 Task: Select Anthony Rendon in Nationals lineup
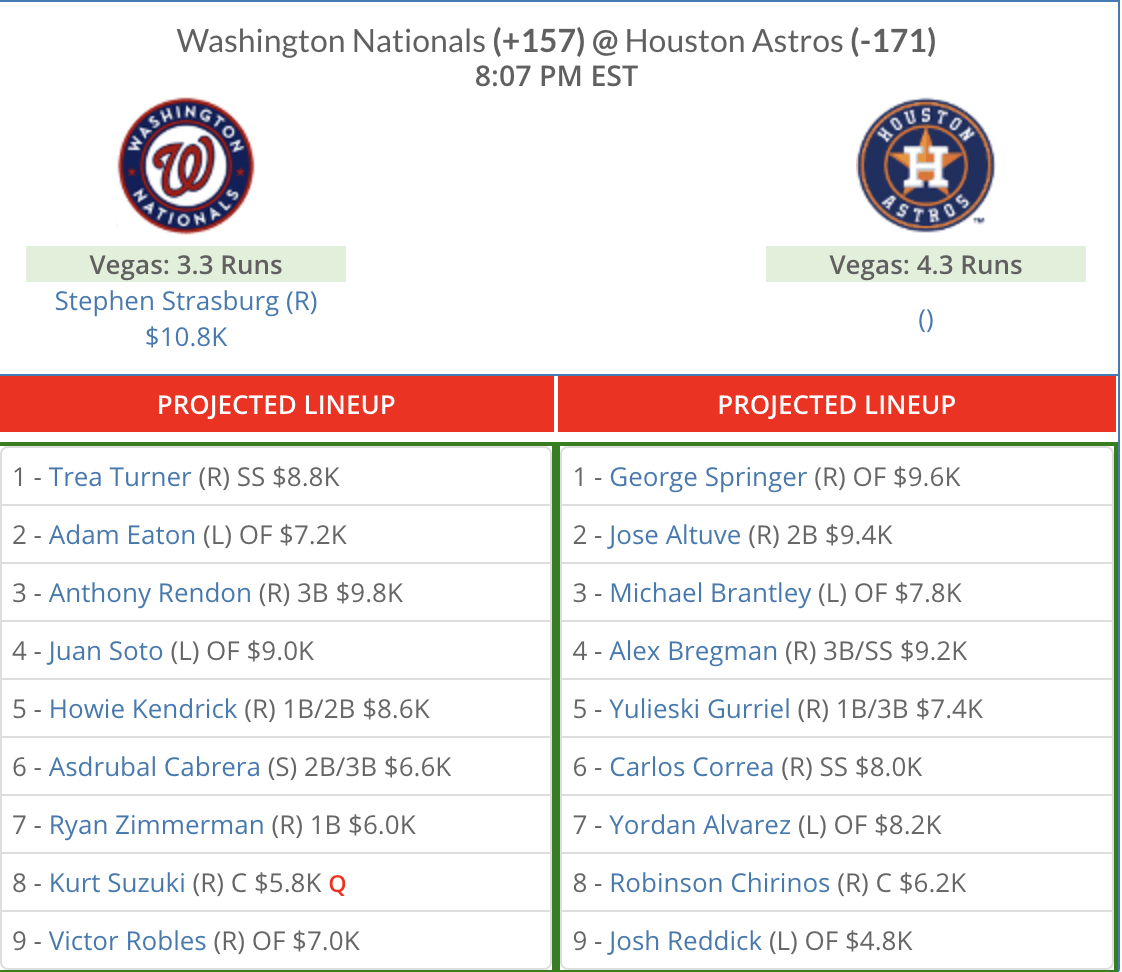point(150,593)
